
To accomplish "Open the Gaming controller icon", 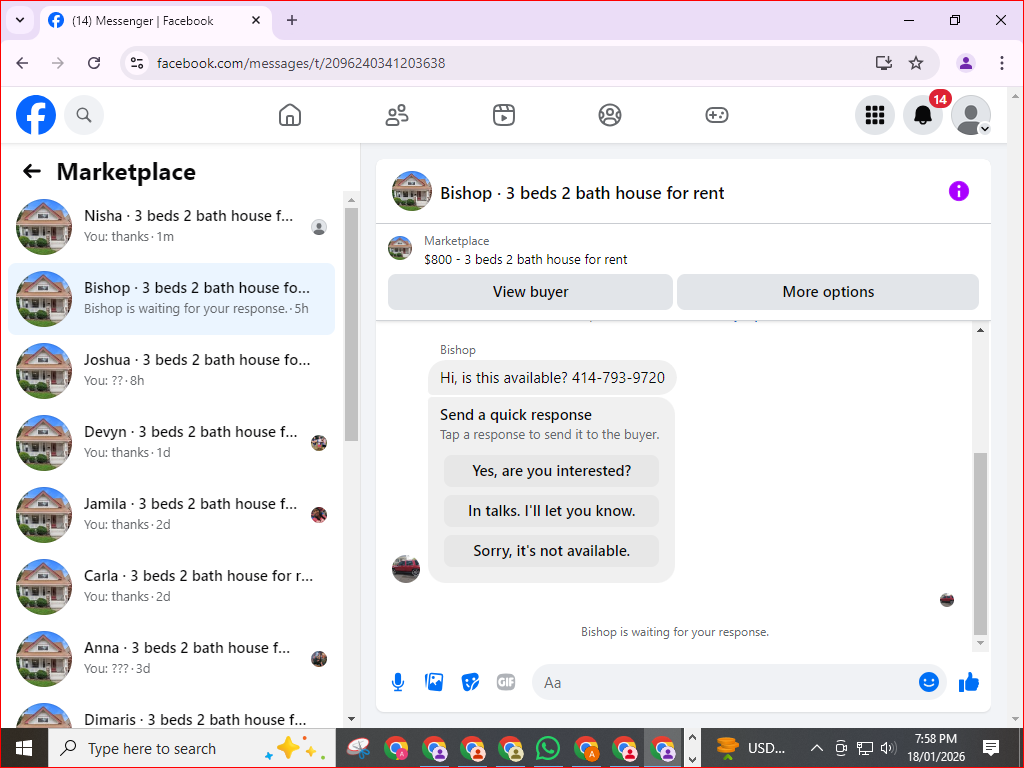I will pos(716,115).
